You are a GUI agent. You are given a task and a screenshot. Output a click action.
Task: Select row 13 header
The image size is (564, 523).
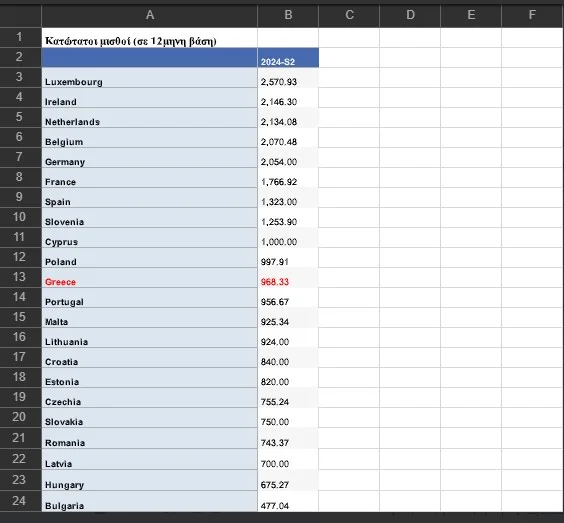pos(21,277)
